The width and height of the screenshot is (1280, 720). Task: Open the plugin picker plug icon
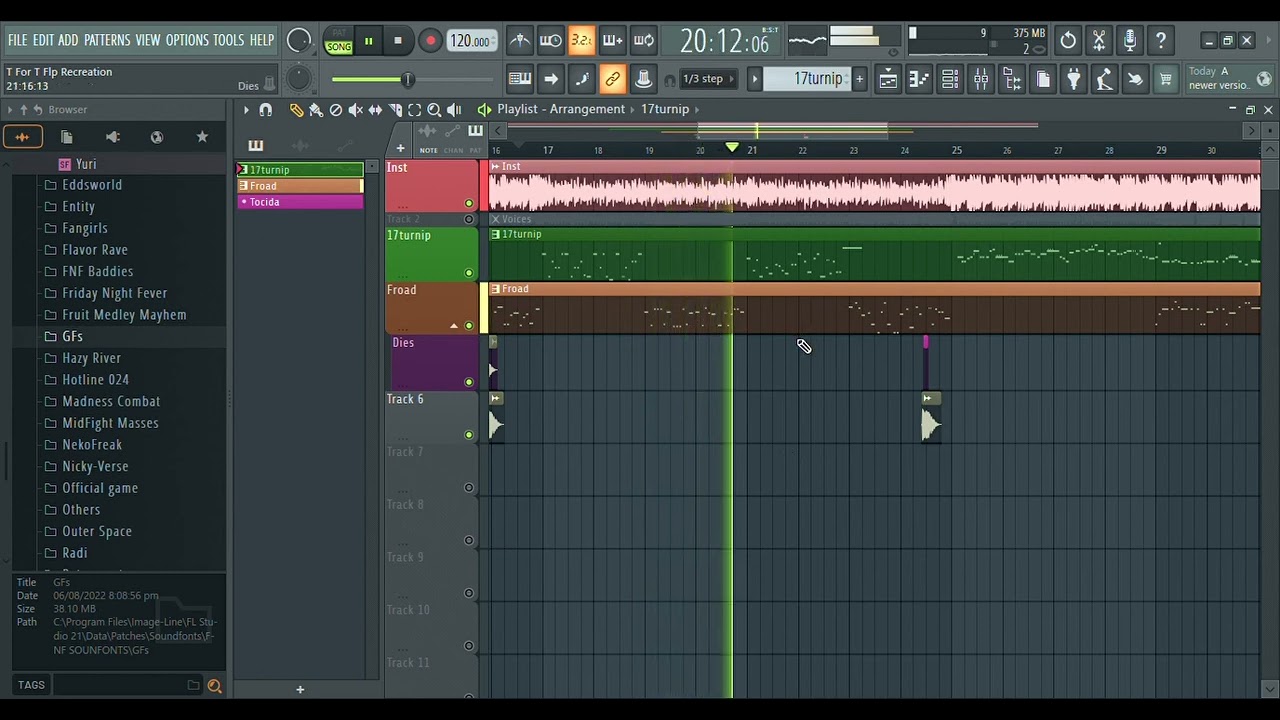tap(1073, 79)
